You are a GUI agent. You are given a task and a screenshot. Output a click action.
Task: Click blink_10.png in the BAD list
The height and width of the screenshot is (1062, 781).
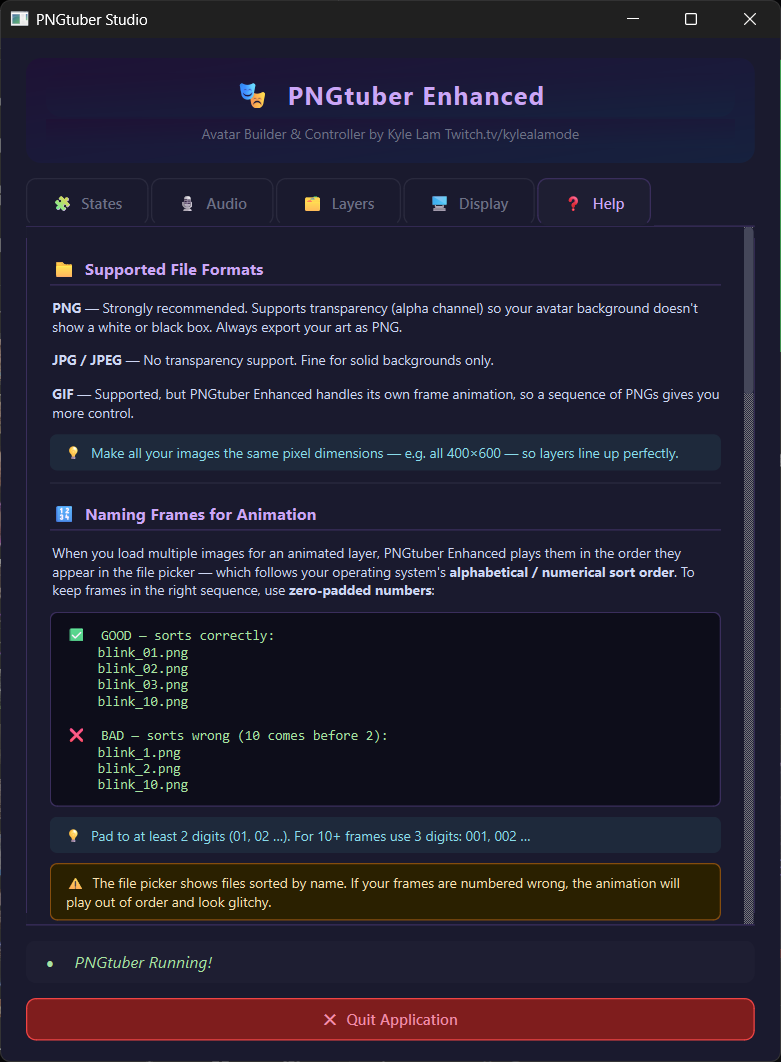pos(143,784)
